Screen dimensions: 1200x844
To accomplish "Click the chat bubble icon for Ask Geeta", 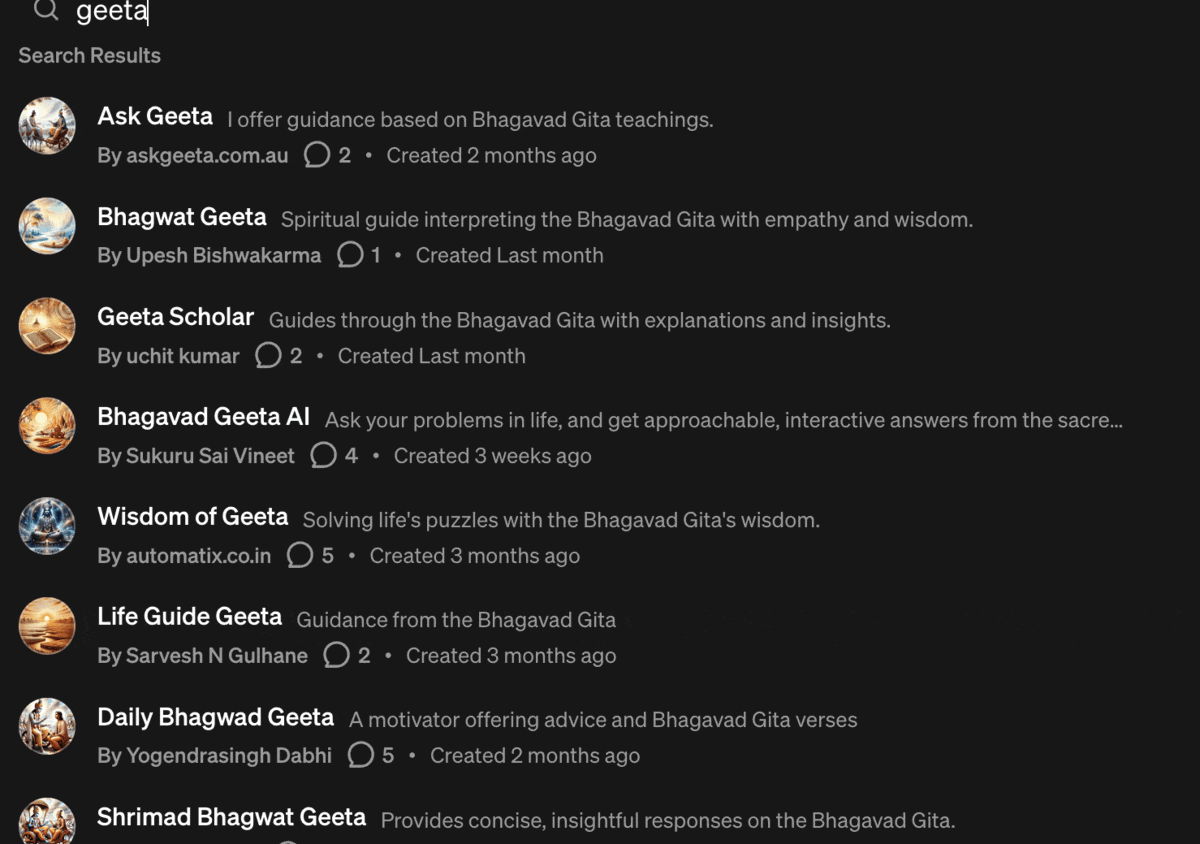I will point(317,155).
